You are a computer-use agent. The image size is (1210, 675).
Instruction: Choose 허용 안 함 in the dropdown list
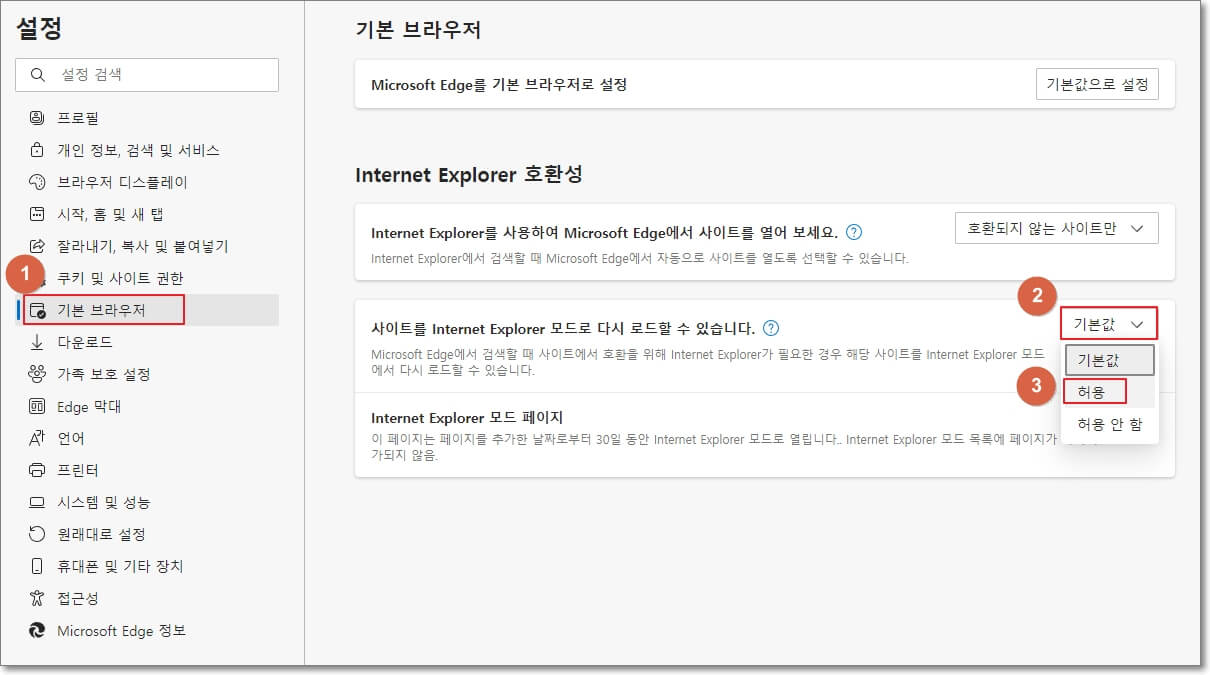click(x=1110, y=424)
